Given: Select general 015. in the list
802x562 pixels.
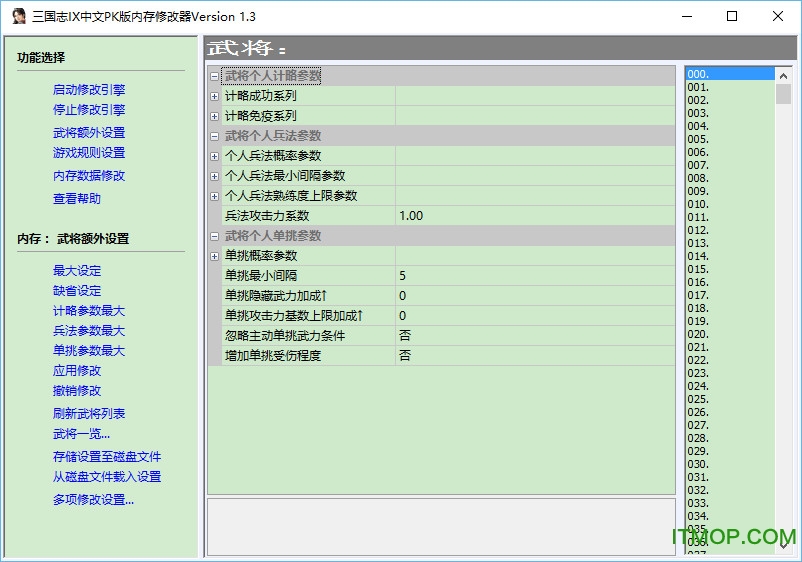Looking at the screenshot, I should point(730,269).
